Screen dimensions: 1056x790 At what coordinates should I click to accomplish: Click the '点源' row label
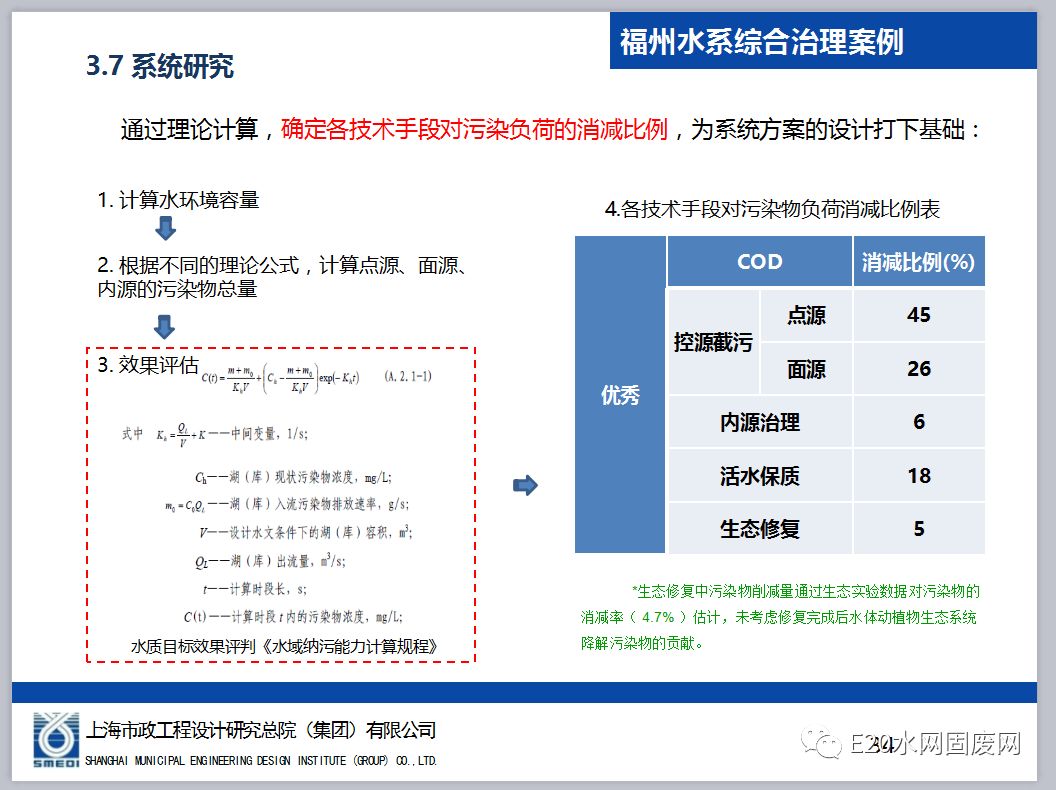tap(806, 315)
